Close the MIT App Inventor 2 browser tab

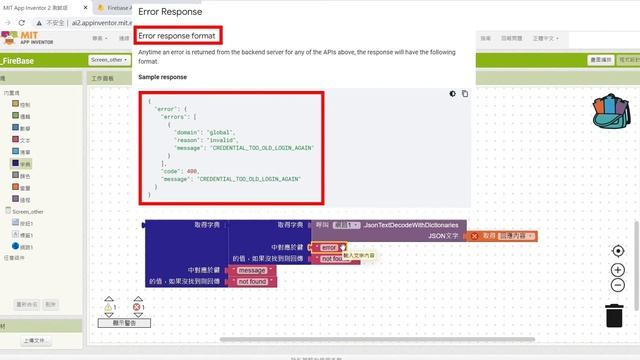(85, 7)
